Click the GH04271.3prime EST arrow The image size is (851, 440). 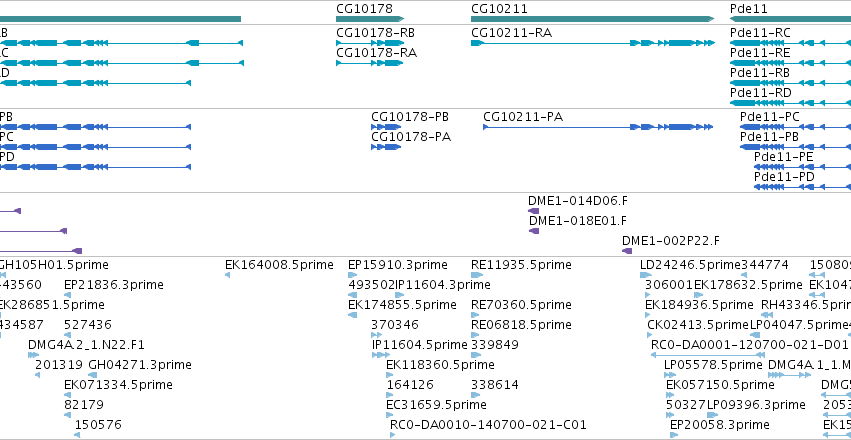pyautogui.click(x=92, y=375)
